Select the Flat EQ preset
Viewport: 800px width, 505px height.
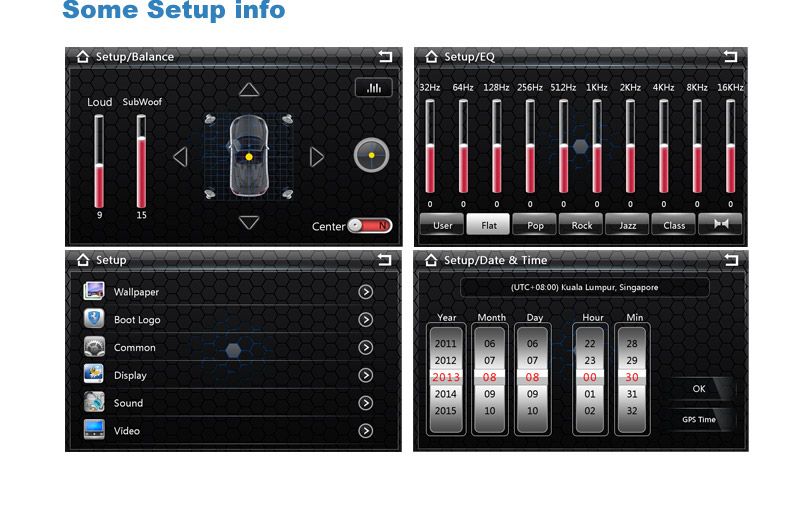tap(489, 225)
